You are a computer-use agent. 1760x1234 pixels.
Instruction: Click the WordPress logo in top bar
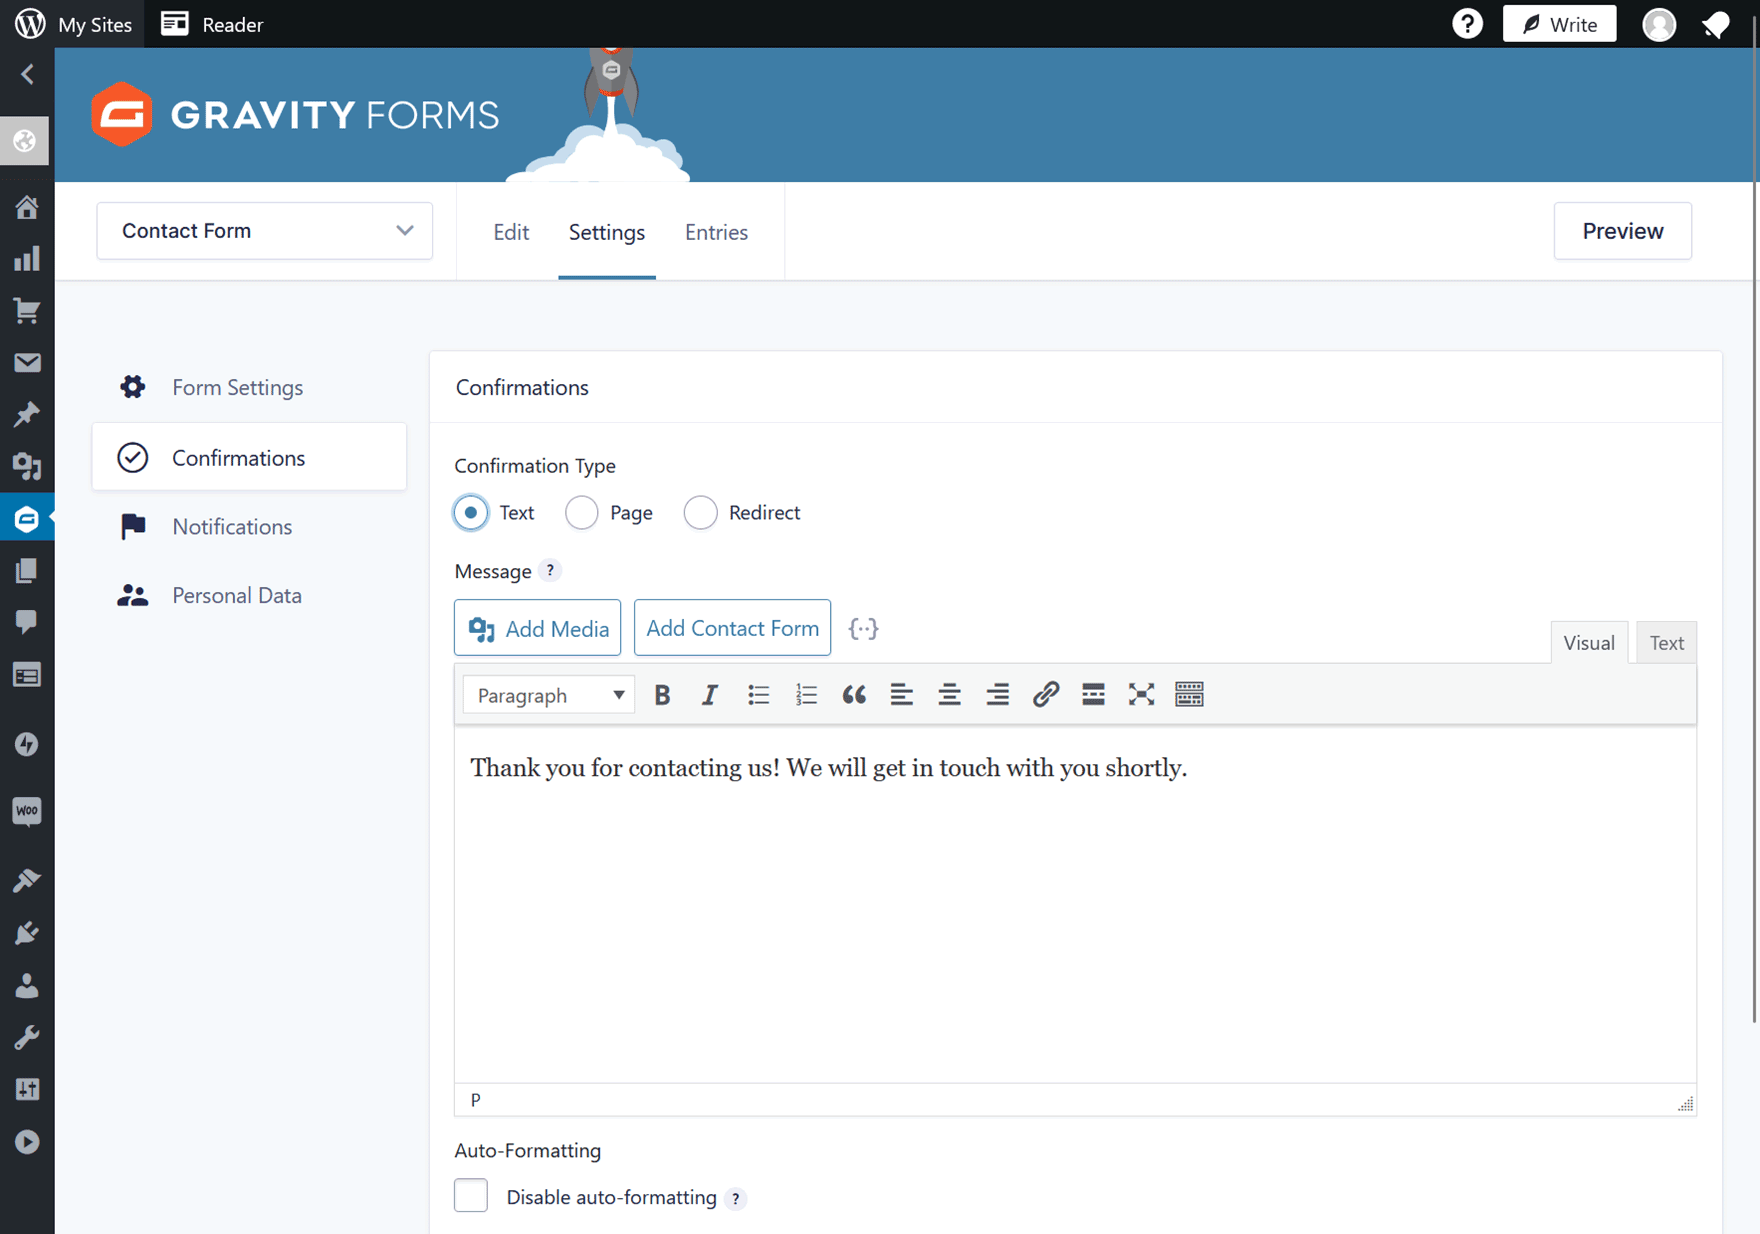30,23
